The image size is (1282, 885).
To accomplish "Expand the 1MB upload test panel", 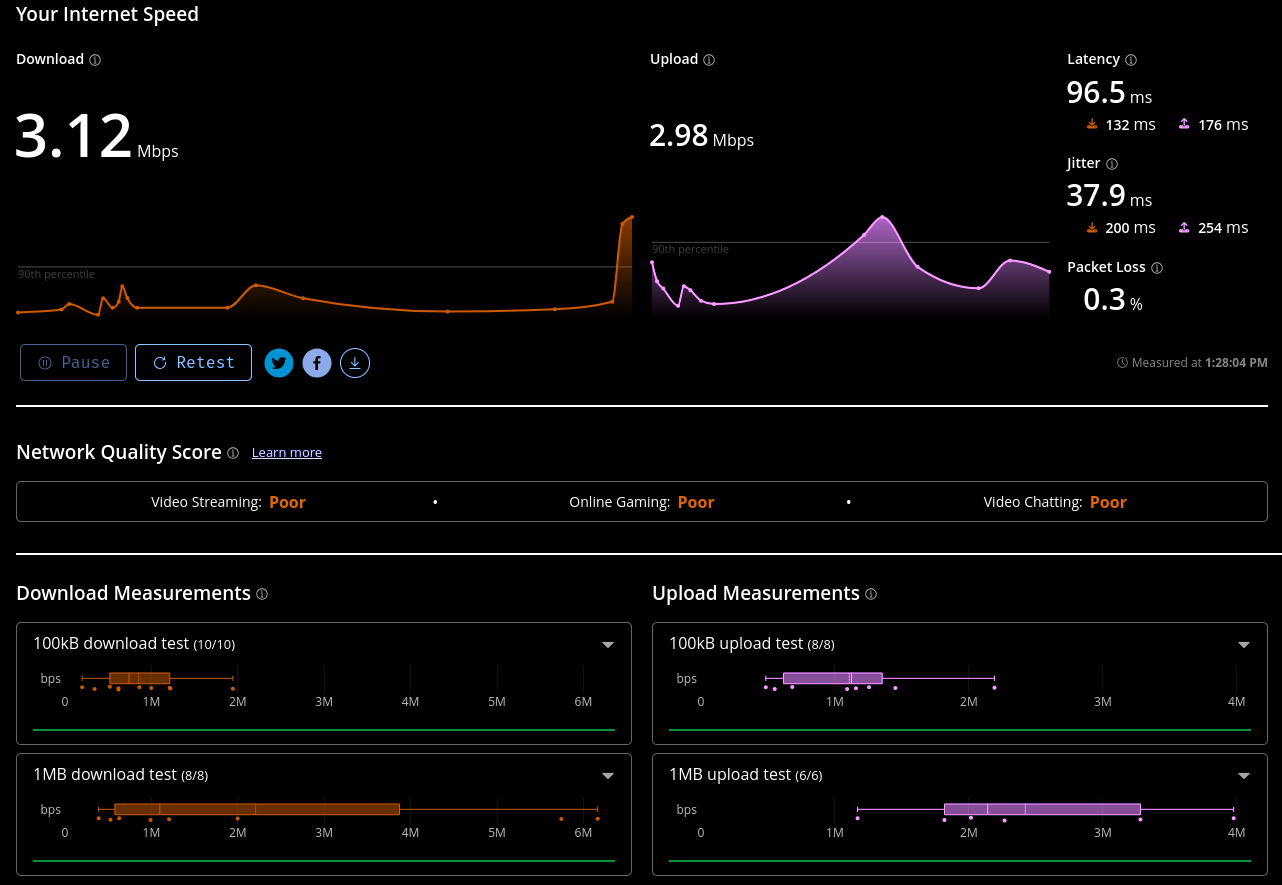I will (x=1244, y=776).
